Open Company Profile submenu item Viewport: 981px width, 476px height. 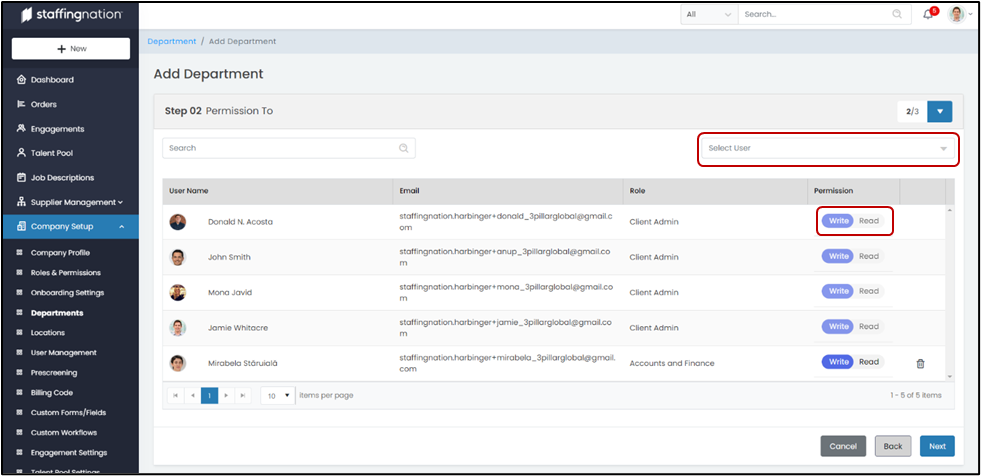point(60,253)
